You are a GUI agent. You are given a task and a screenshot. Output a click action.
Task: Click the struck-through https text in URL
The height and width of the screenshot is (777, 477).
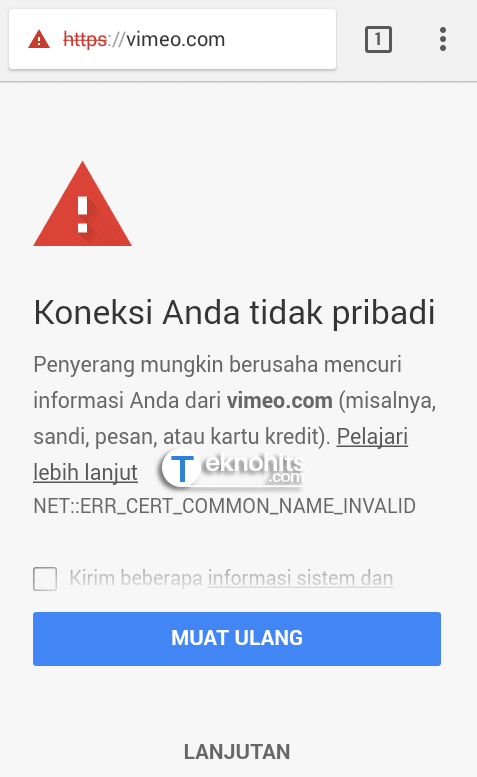tap(85, 39)
